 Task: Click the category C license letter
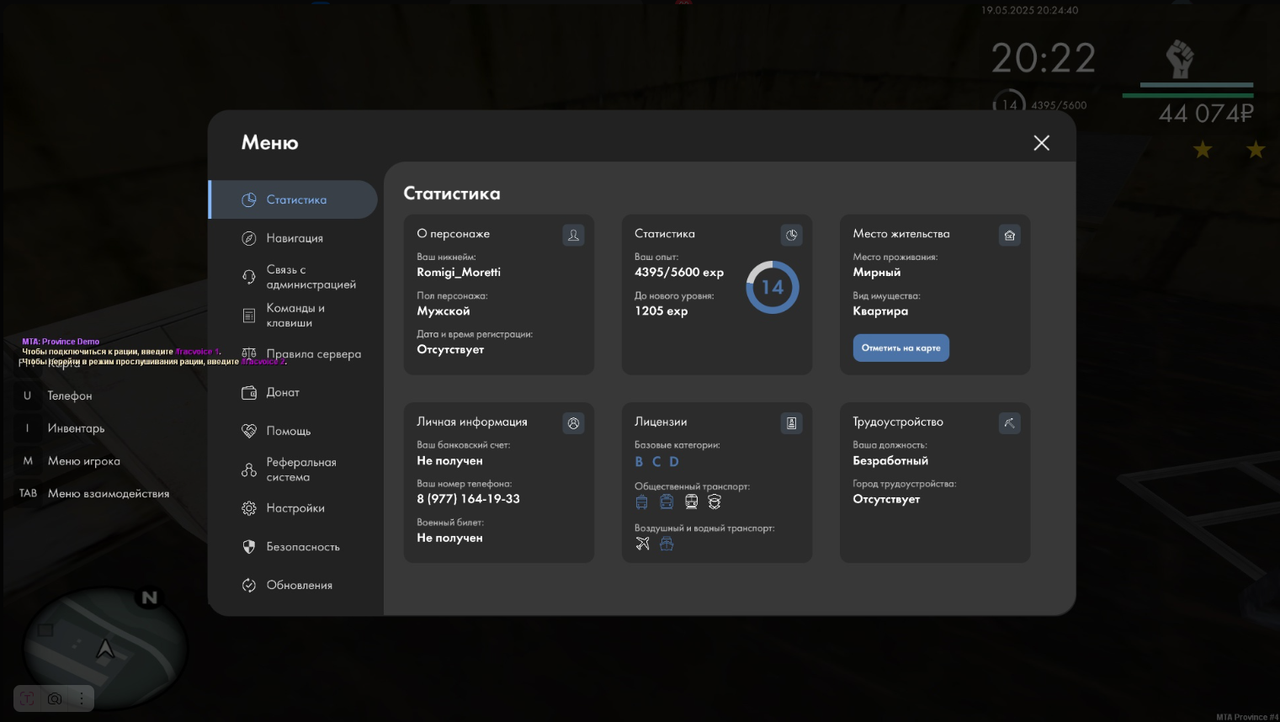[656, 461]
